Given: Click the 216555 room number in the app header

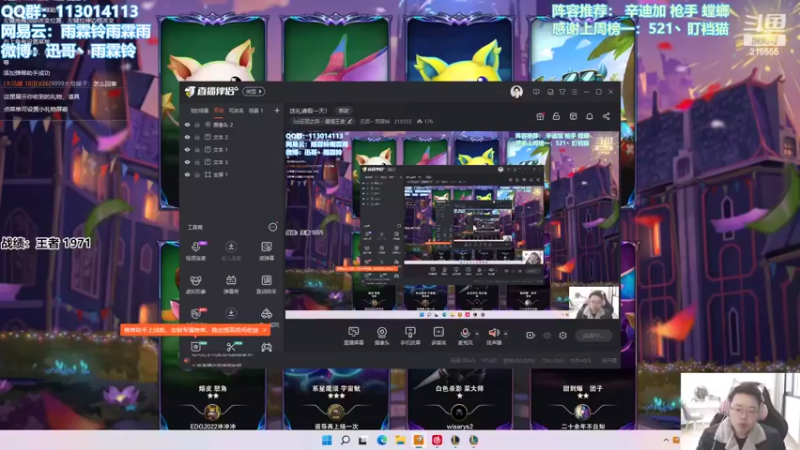Looking at the screenshot, I should coord(403,121).
